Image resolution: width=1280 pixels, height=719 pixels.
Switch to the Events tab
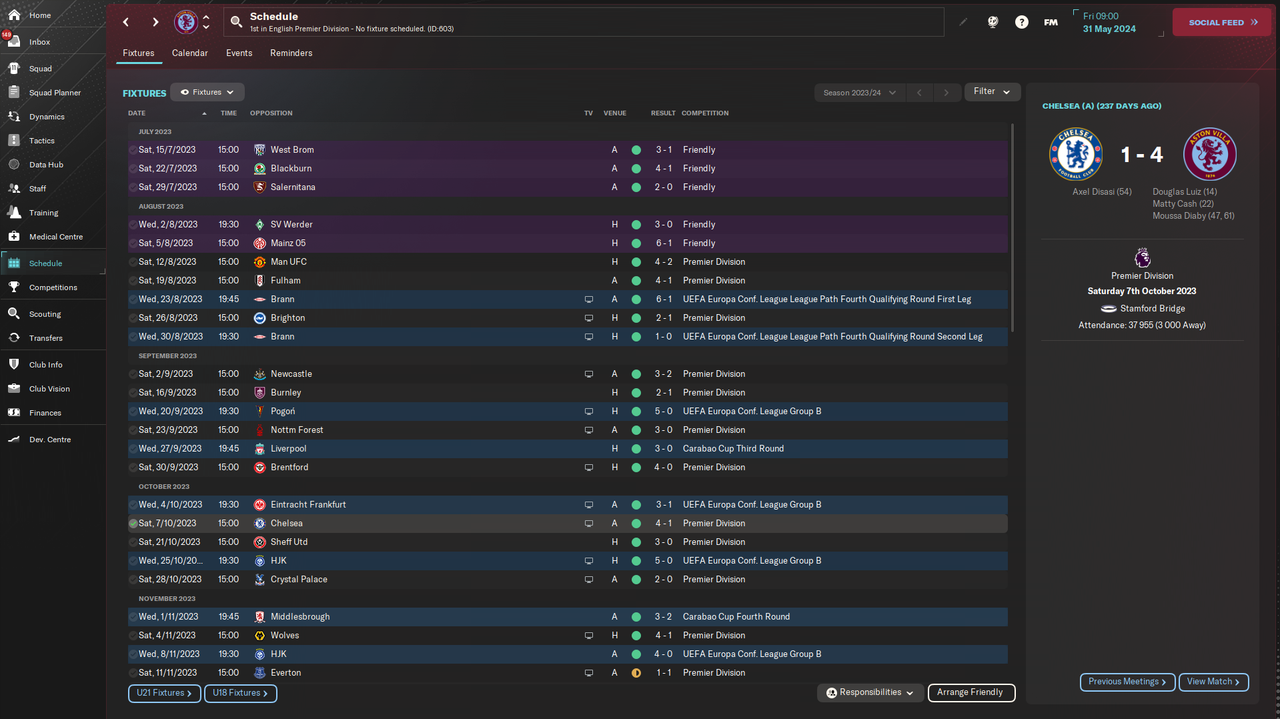pyautogui.click(x=239, y=53)
